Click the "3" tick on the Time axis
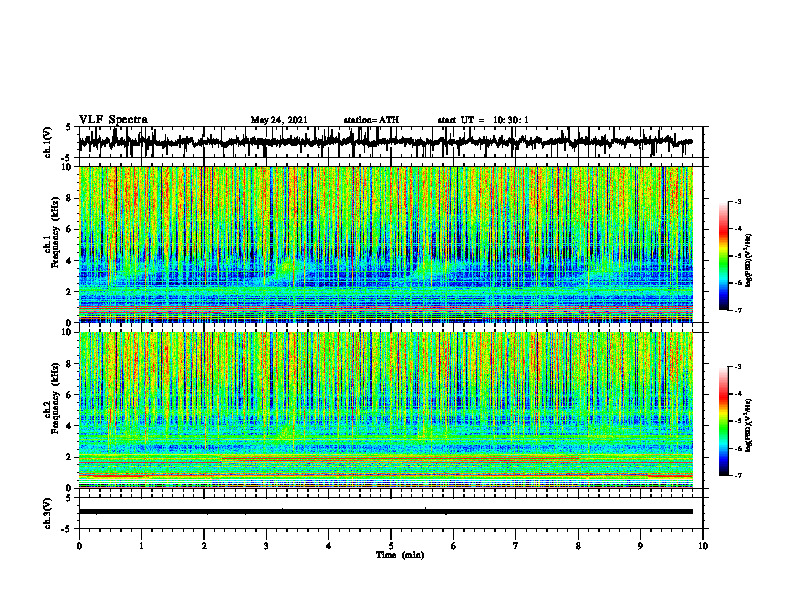792x612 pixels. pyautogui.click(x=266, y=546)
